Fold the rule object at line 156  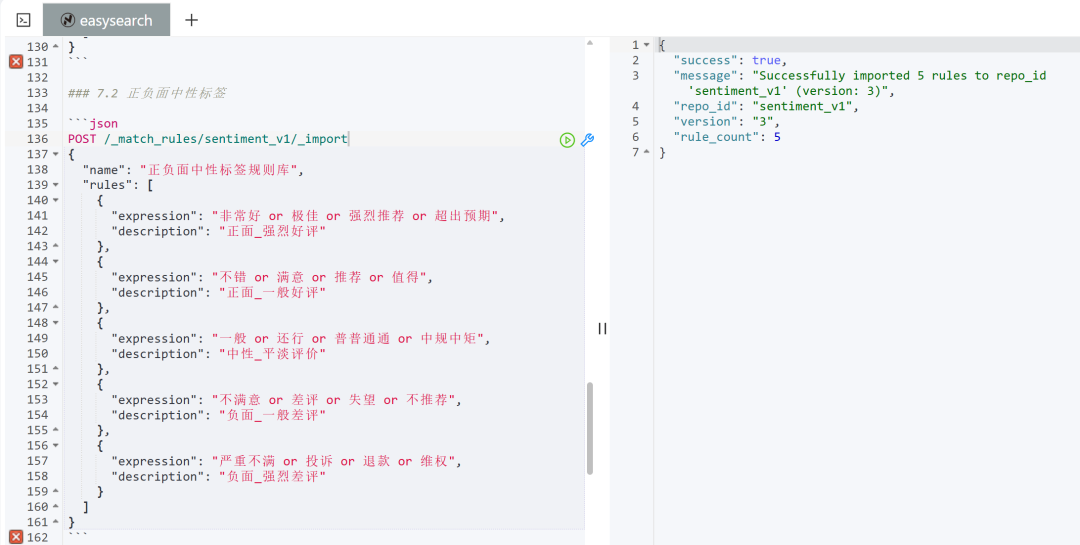click(56, 446)
